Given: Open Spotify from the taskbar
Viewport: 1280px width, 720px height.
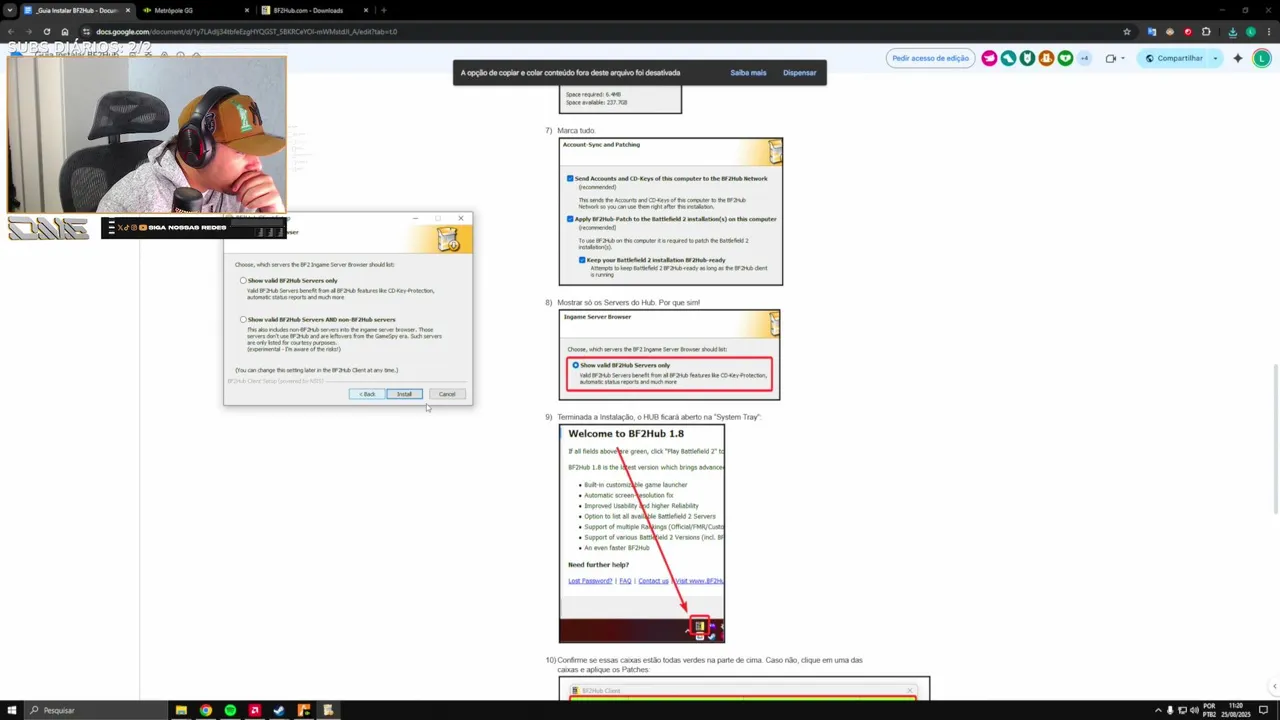Looking at the screenshot, I should click(x=230, y=710).
